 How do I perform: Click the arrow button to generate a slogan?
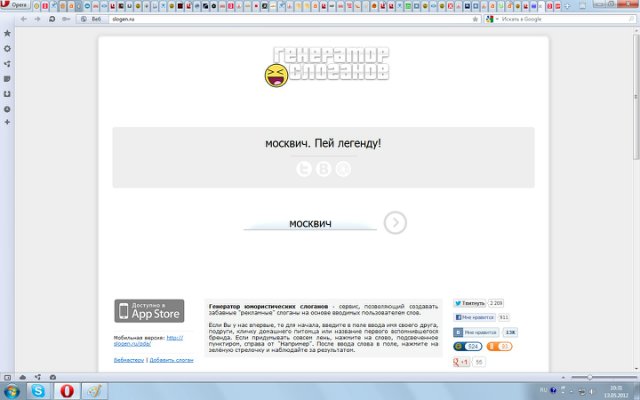tap(396, 223)
